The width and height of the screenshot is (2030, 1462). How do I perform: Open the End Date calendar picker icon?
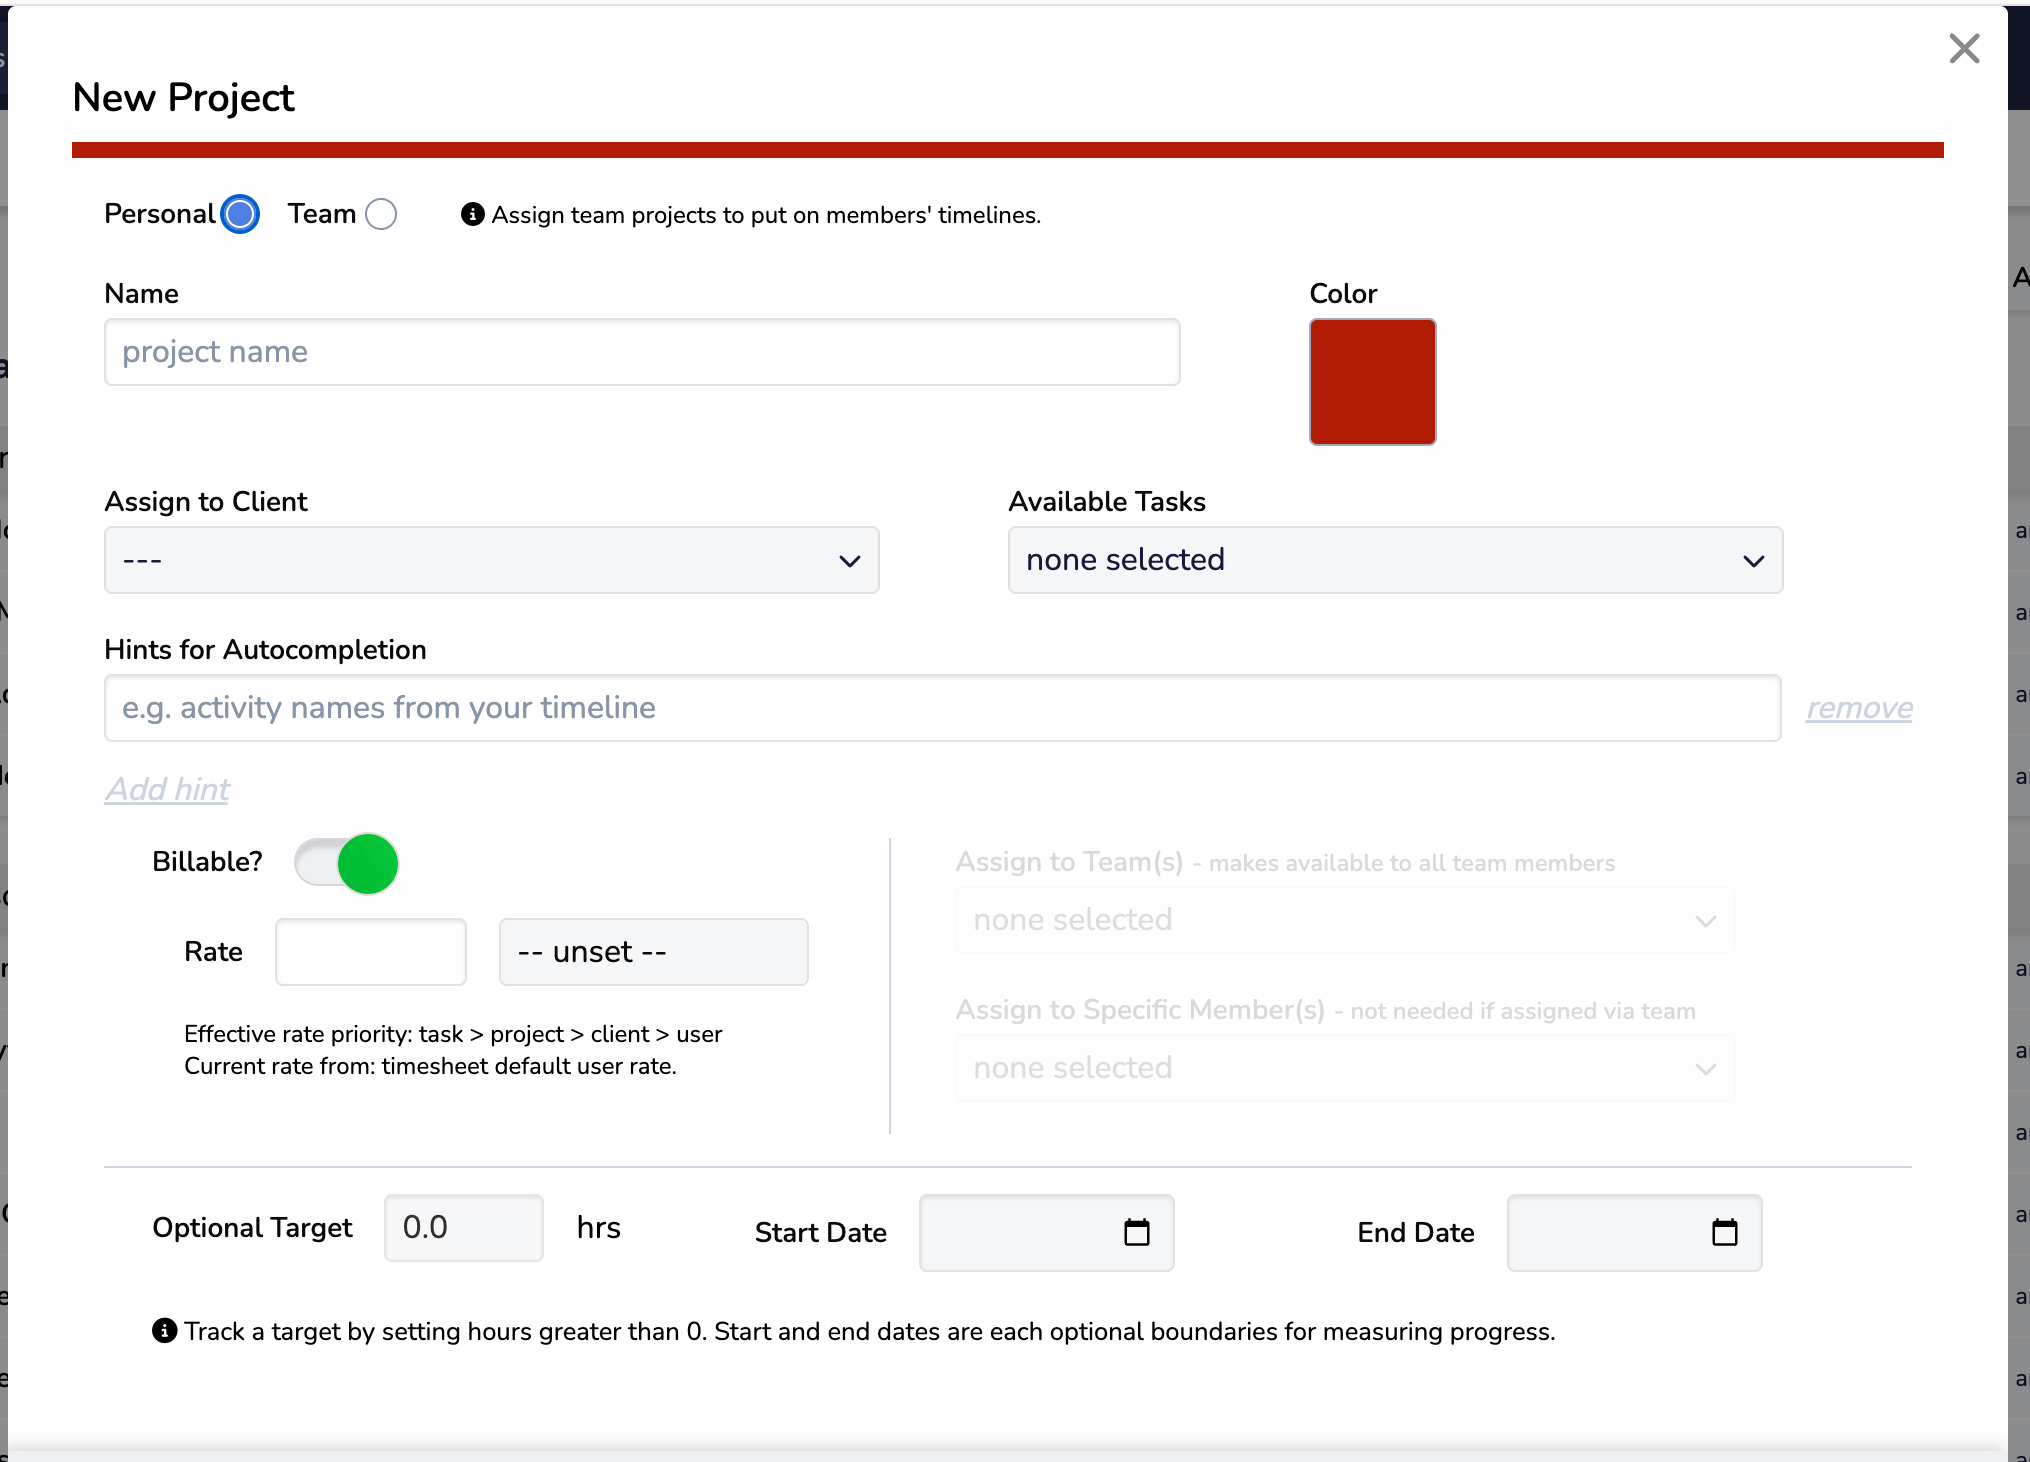pyautogui.click(x=1725, y=1232)
